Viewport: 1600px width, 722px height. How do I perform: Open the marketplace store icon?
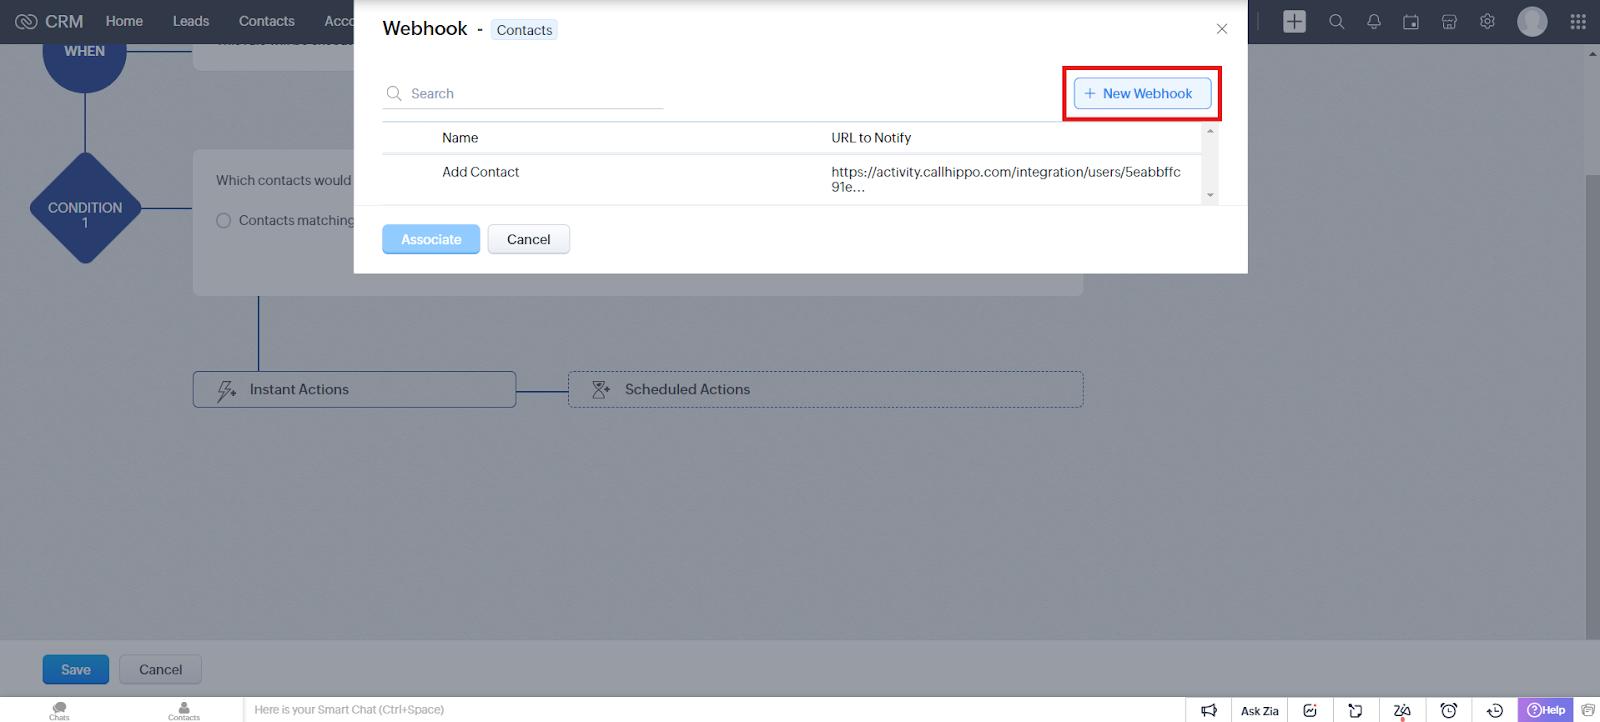click(x=1449, y=21)
